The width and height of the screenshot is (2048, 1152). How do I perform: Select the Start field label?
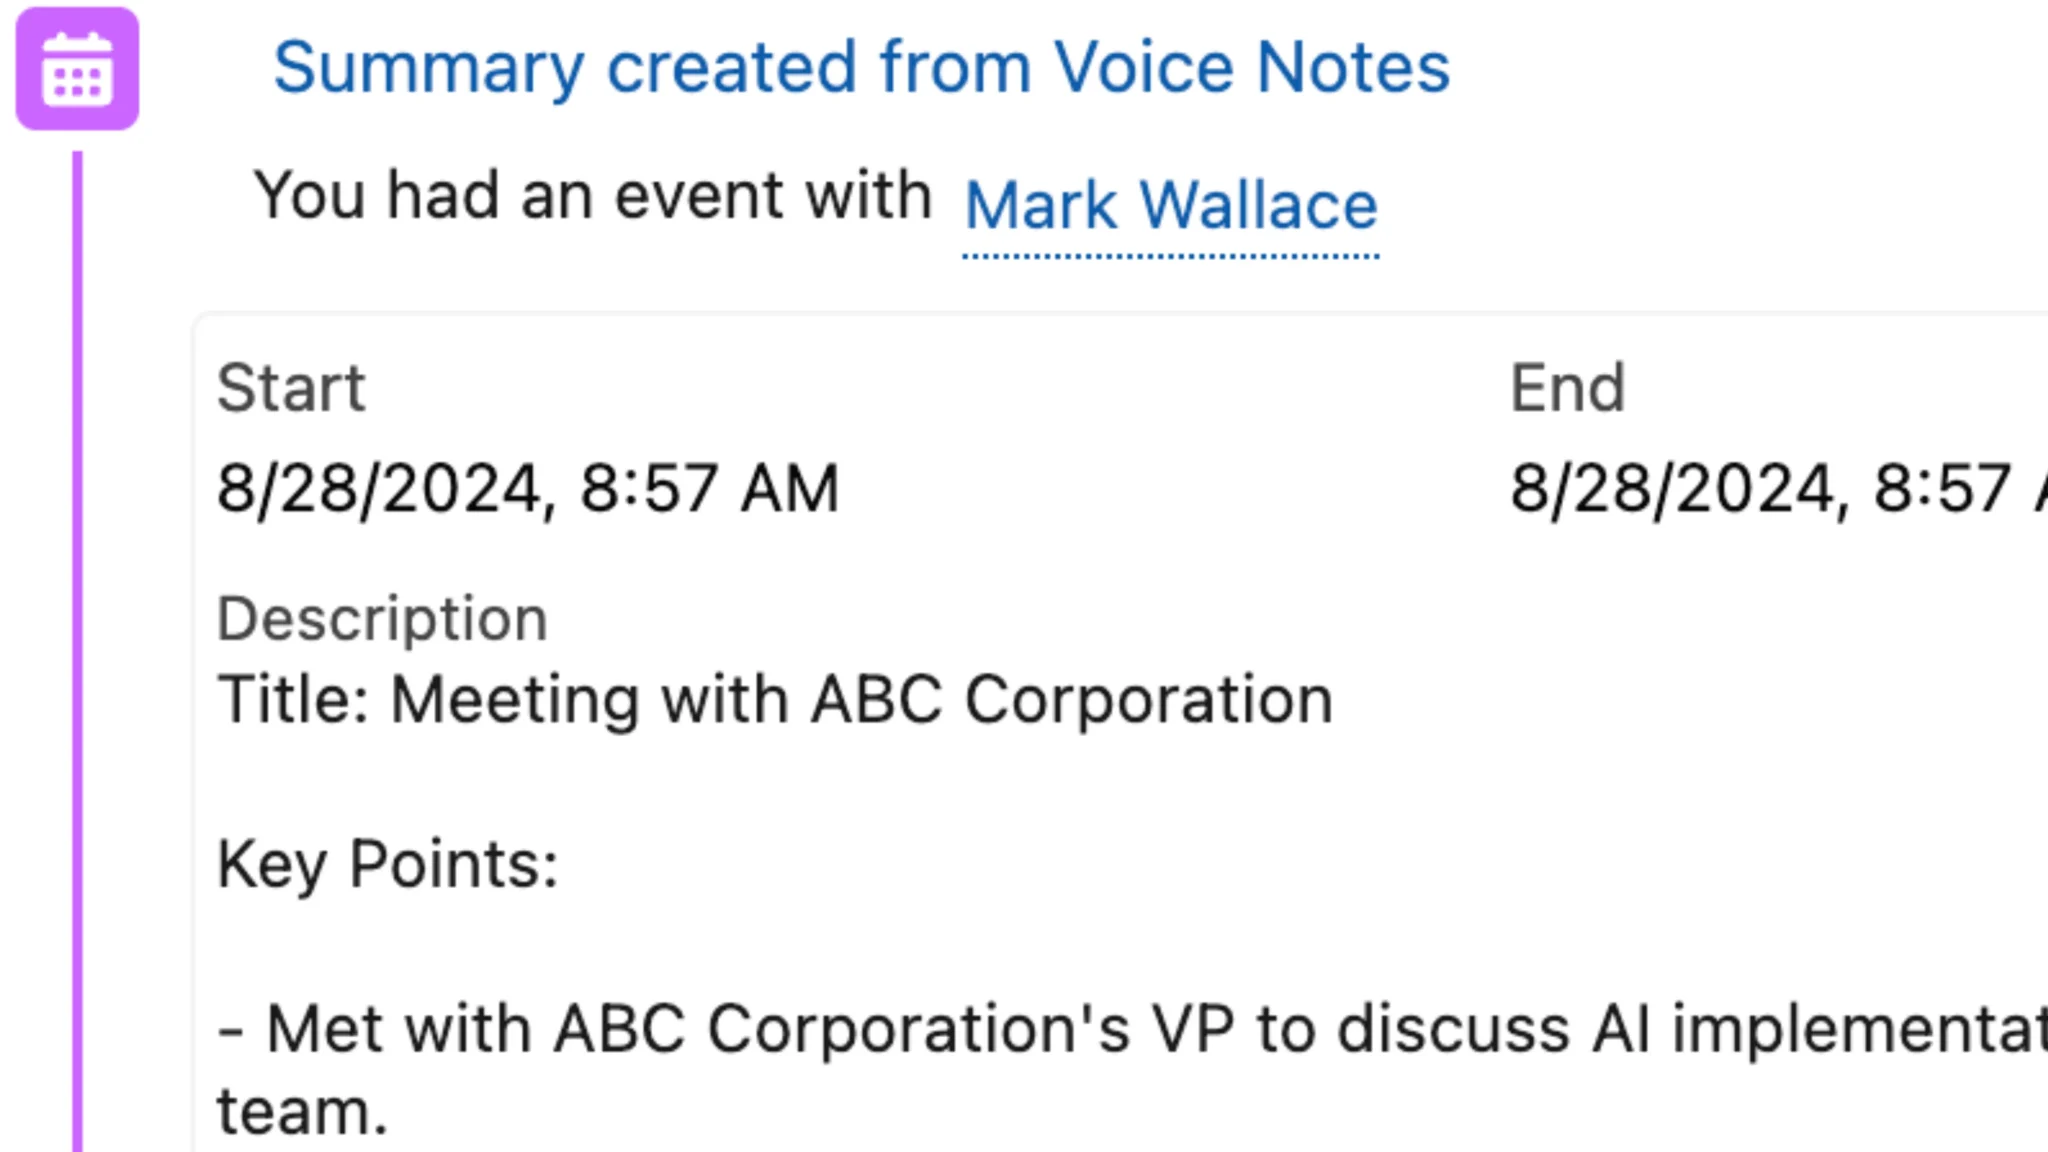291,388
